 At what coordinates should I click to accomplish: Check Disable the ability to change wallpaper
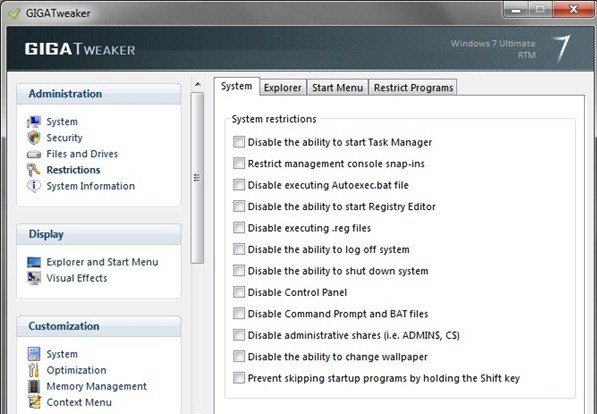pos(239,356)
